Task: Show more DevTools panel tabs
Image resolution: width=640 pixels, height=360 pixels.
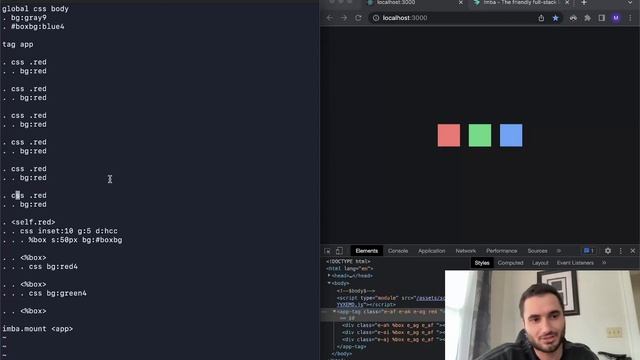Action: pyautogui.click(x=559, y=251)
